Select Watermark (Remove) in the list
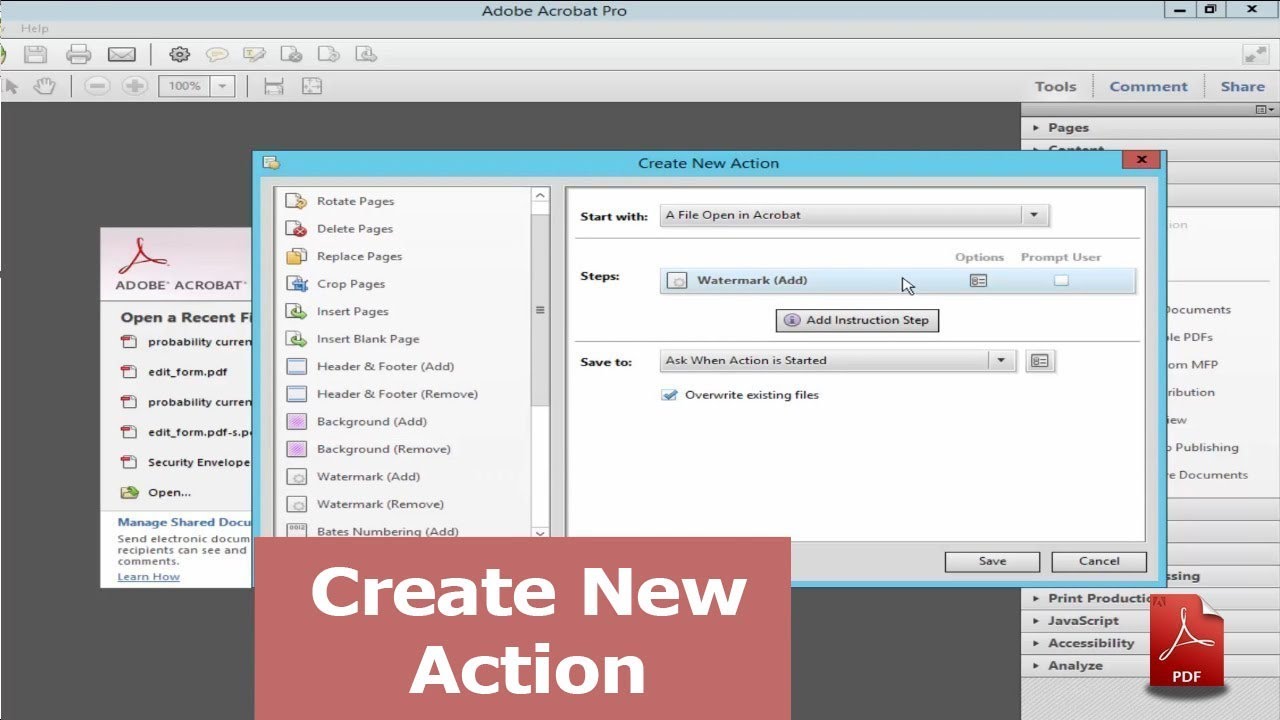Image resolution: width=1280 pixels, height=720 pixels. coord(380,504)
